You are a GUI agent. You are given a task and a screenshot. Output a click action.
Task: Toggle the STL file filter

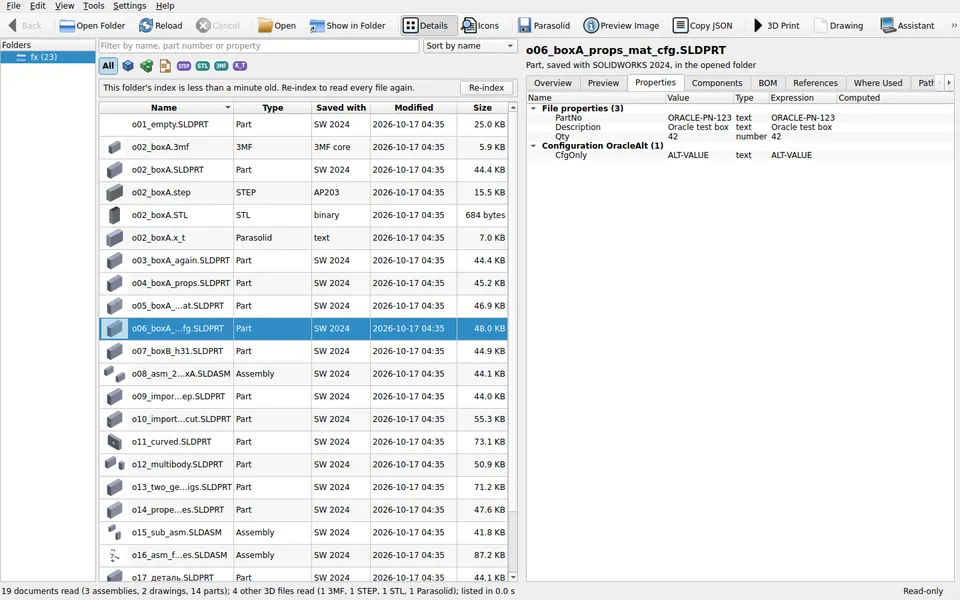203,66
